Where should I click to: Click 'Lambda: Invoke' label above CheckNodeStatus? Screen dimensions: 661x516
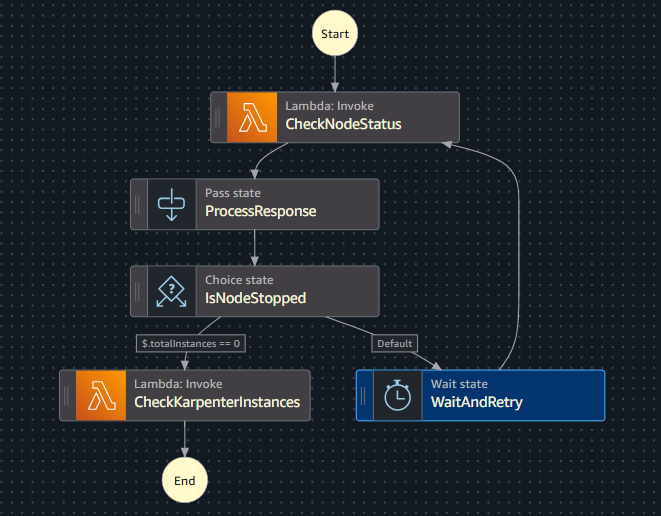[329, 106]
